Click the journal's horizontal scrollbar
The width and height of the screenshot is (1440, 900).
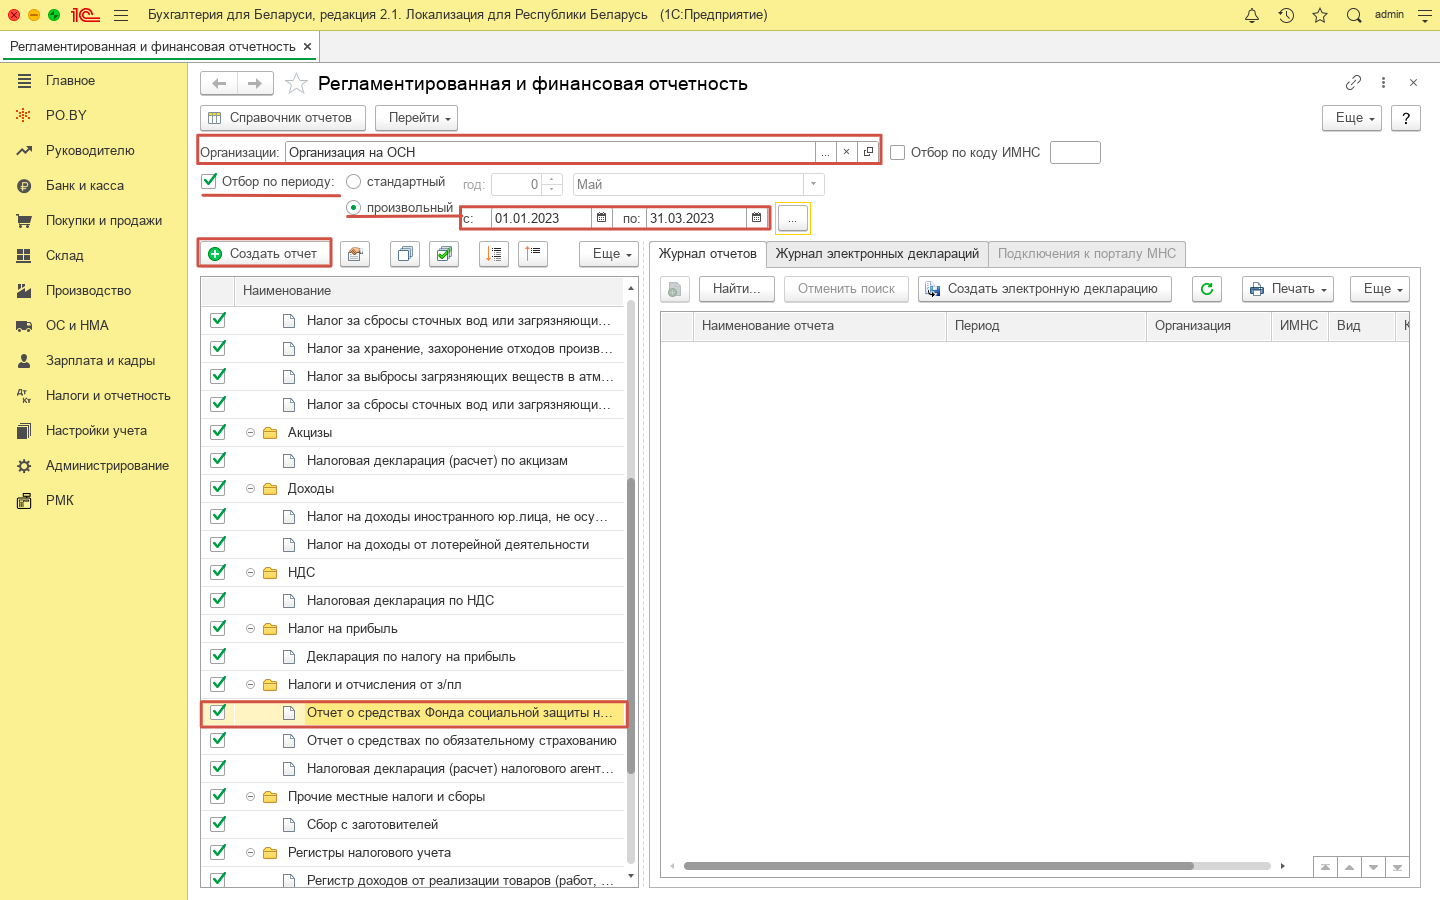pos(938,866)
